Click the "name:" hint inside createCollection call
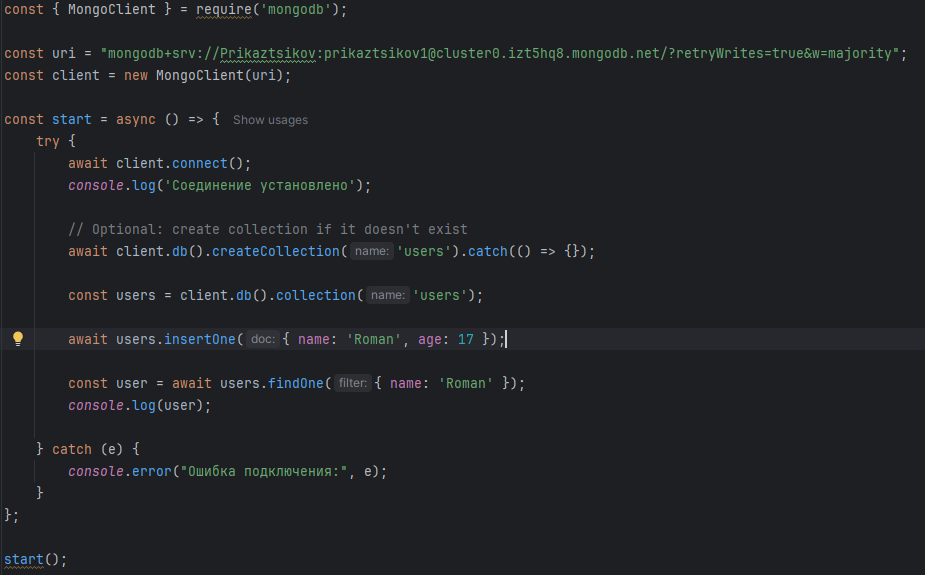Viewport: 925px width, 575px height. coord(371,252)
